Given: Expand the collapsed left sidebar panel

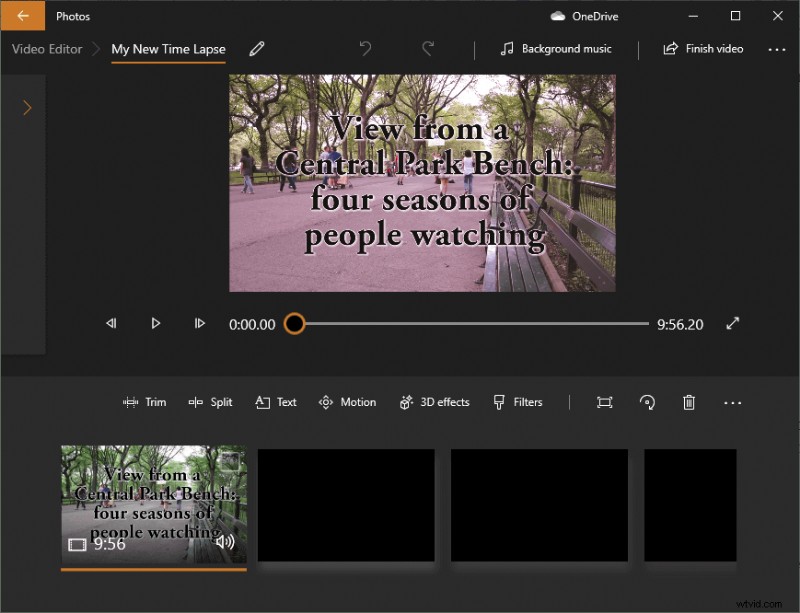Looking at the screenshot, I should [24, 107].
